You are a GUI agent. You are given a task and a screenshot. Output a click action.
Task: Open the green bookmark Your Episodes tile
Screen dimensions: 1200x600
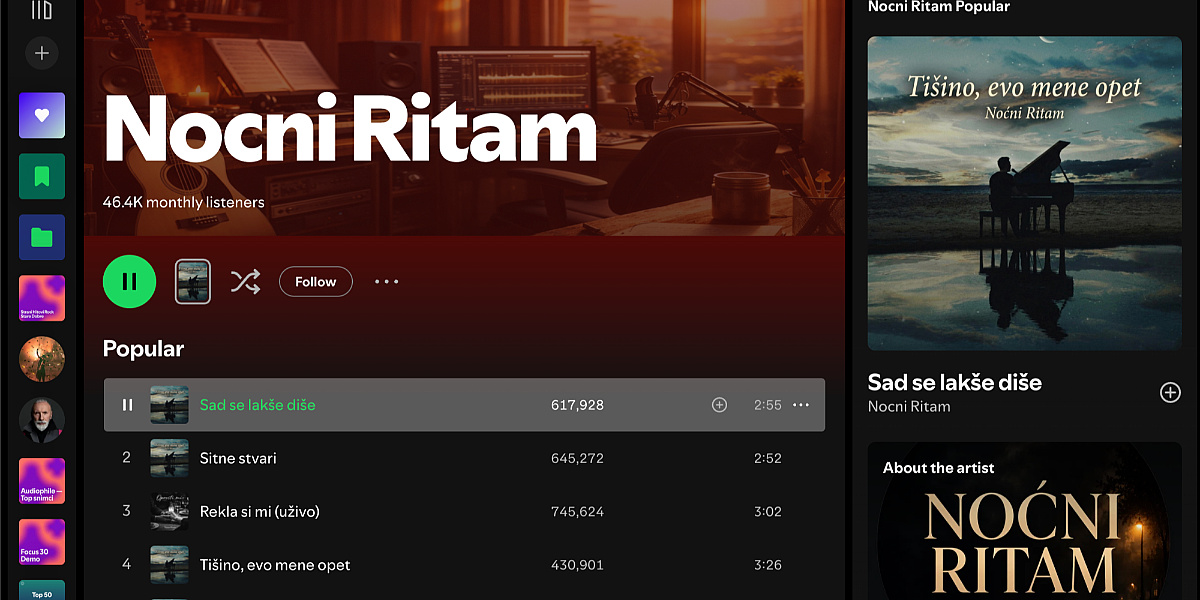[42, 176]
